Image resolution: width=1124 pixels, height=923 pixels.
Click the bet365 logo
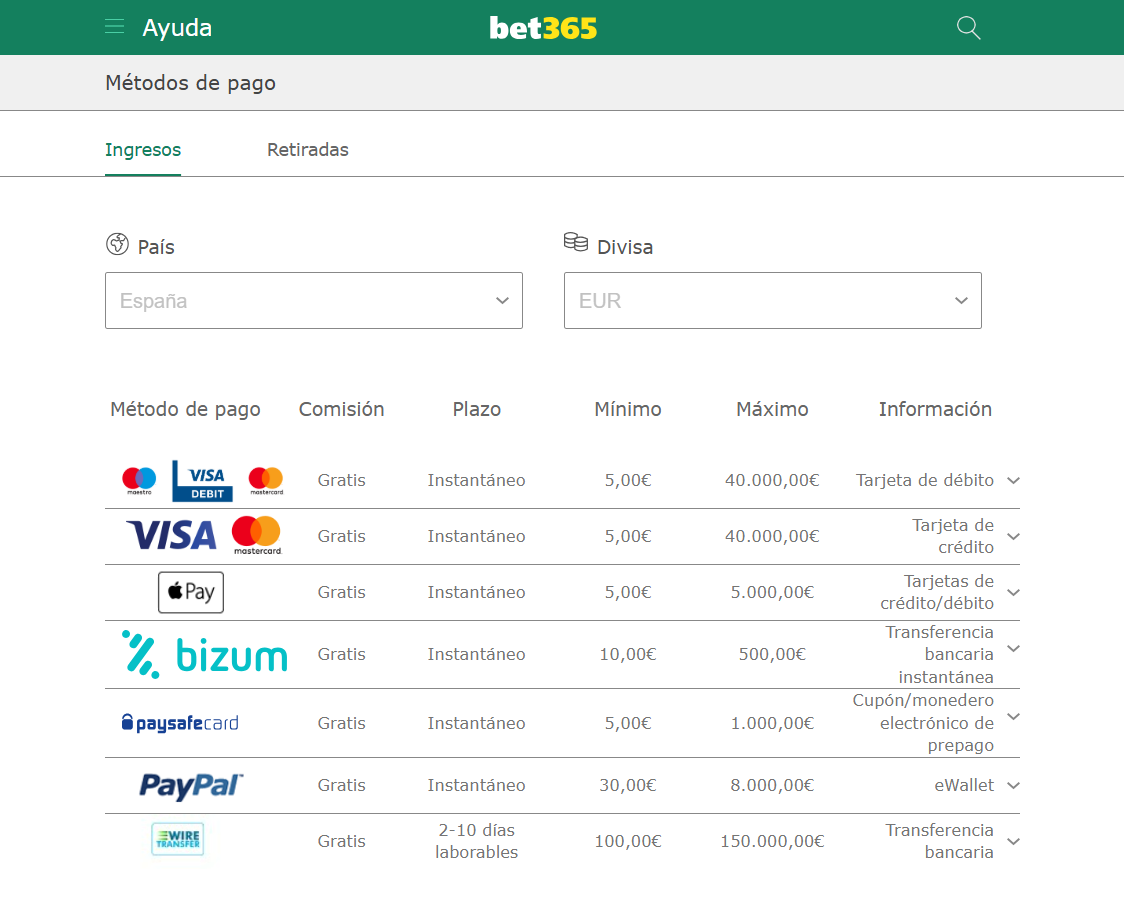click(543, 28)
